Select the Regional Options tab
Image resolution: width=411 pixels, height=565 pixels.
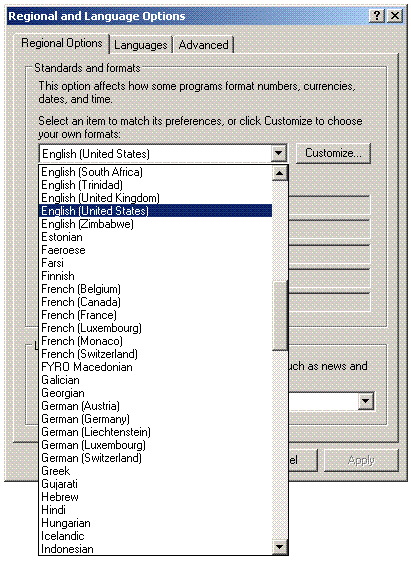coord(62,43)
